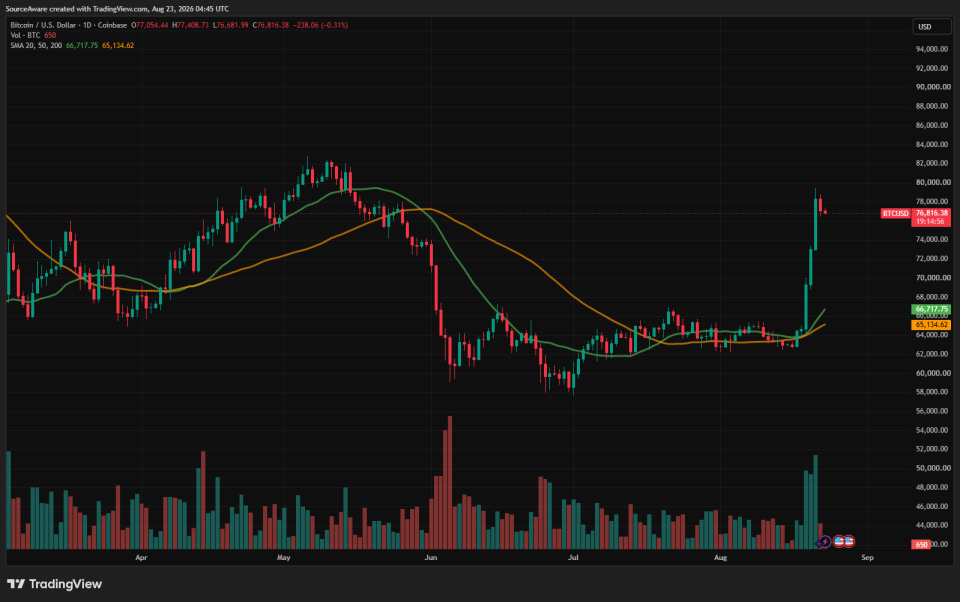Click the green 66,717.75 SMA price tag

tap(931, 309)
